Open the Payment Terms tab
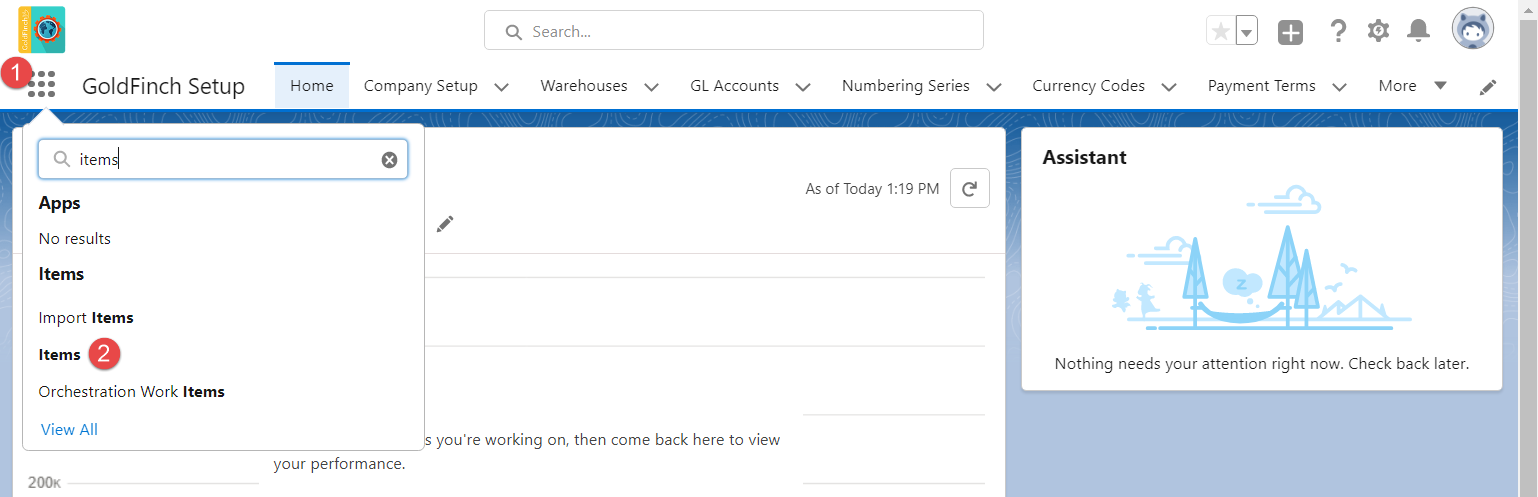The height and width of the screenshot is (497, 1538). click(x=1262, y=86)
